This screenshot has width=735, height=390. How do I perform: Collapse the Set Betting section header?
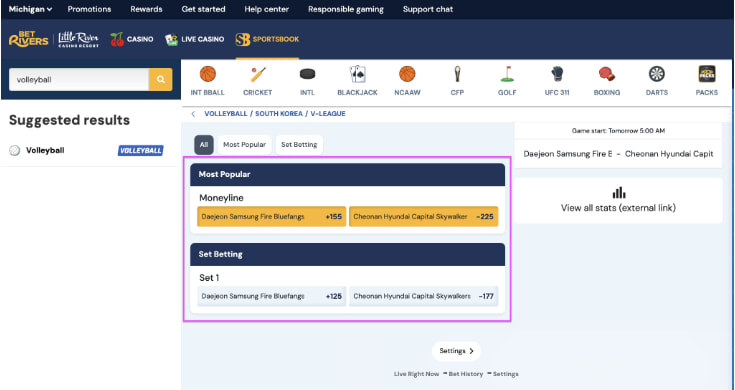click(347, 255)
